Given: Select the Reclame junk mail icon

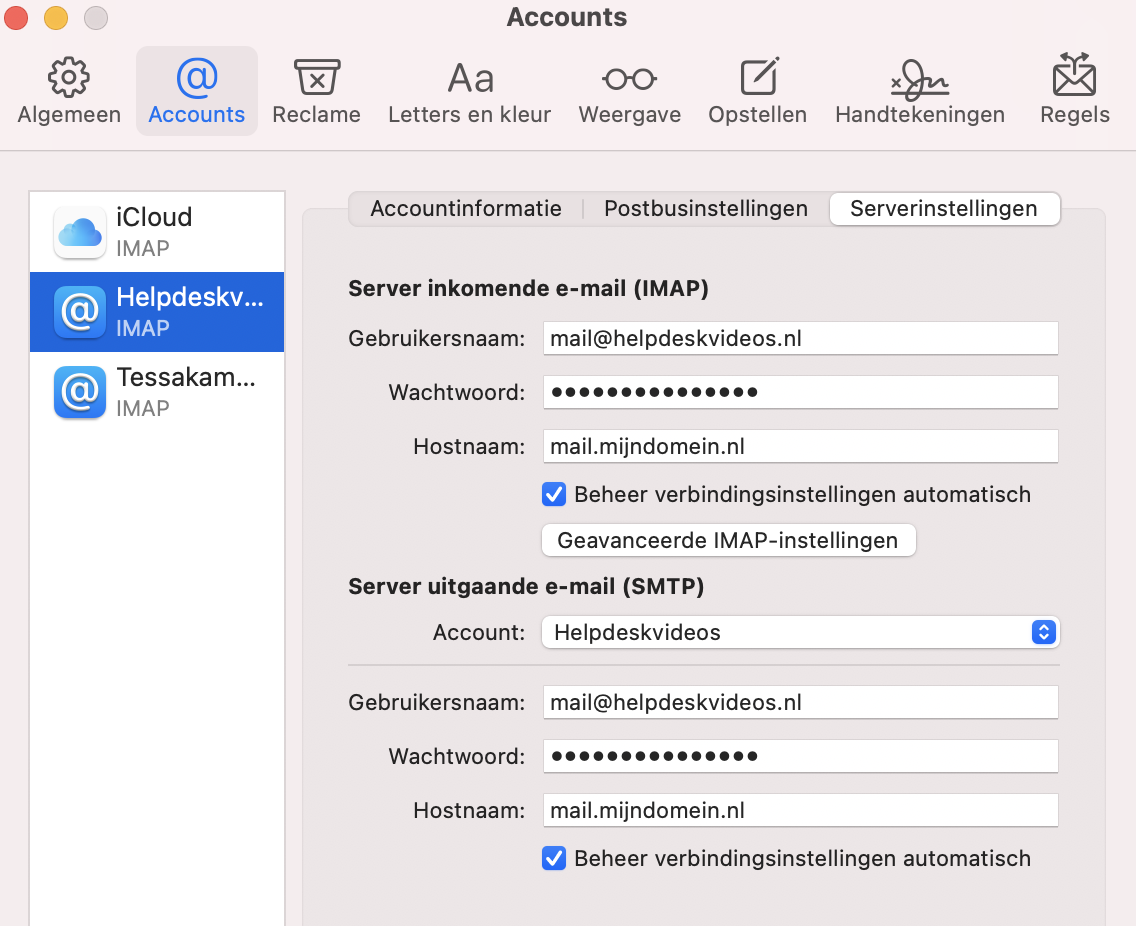Looking at the screenshot, I should pyautogui.click(x=316, y=90).
